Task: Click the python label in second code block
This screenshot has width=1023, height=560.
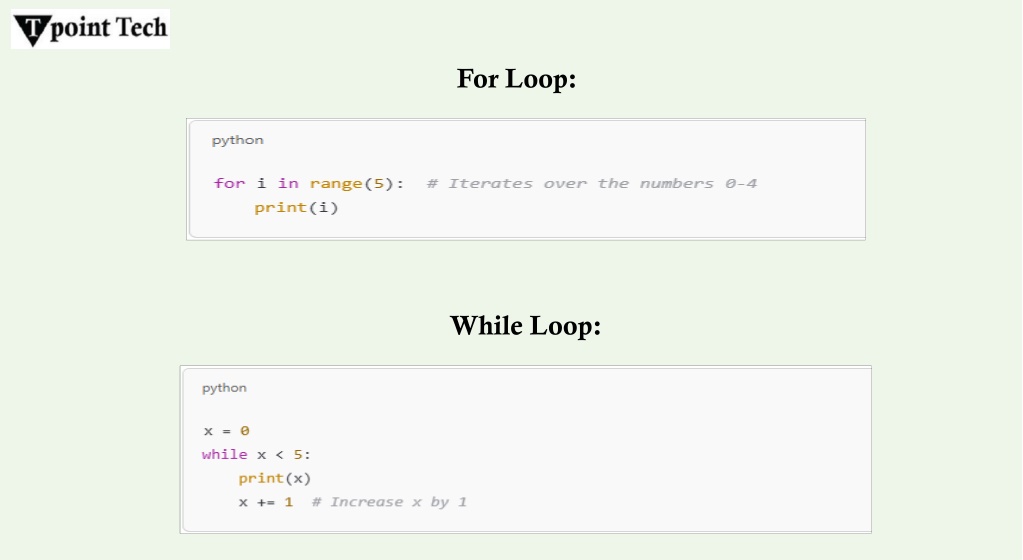Action: click(224, 388)
